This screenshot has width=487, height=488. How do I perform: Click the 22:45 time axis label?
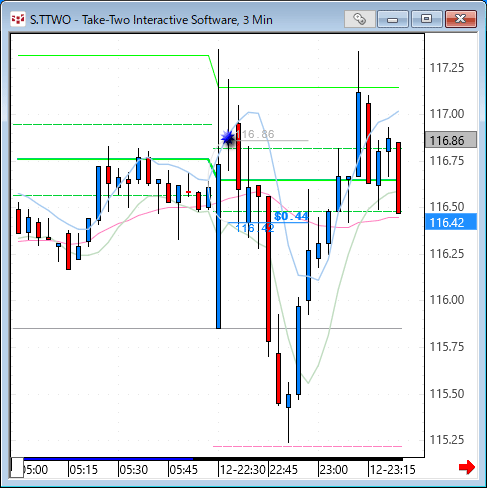[x=284, y=470]
